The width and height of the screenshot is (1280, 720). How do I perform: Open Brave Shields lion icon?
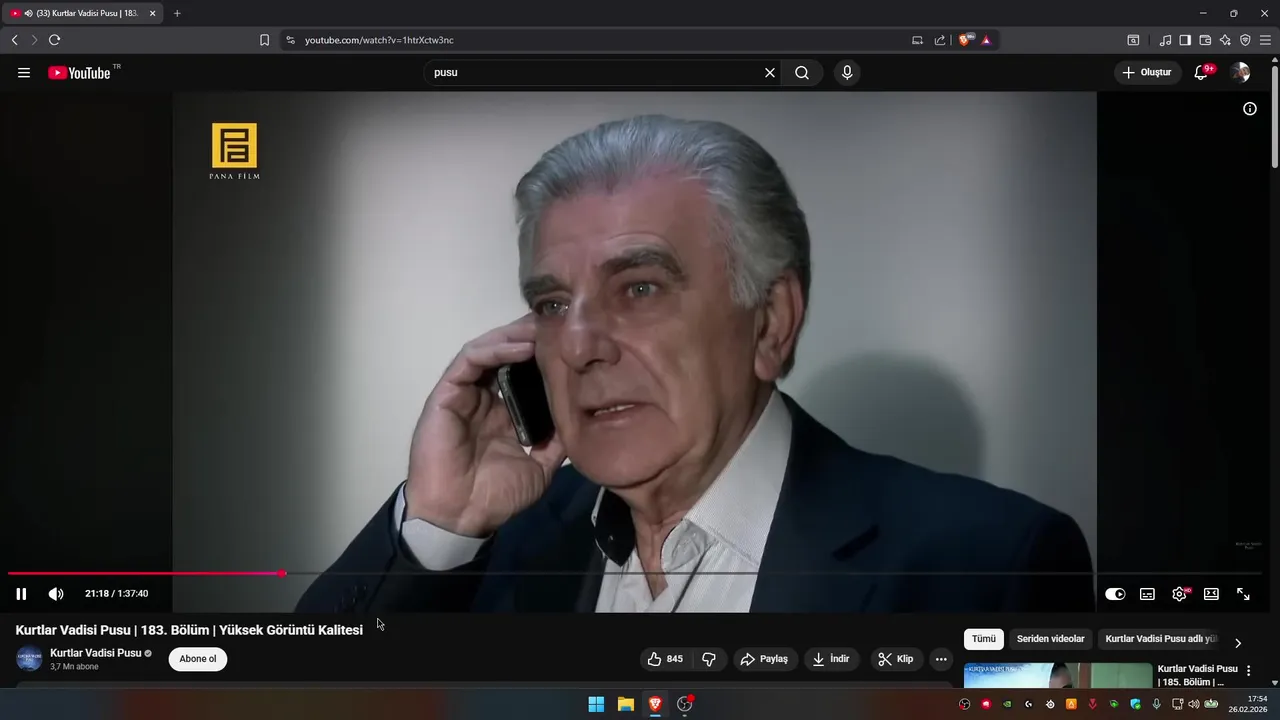[965, 40]
